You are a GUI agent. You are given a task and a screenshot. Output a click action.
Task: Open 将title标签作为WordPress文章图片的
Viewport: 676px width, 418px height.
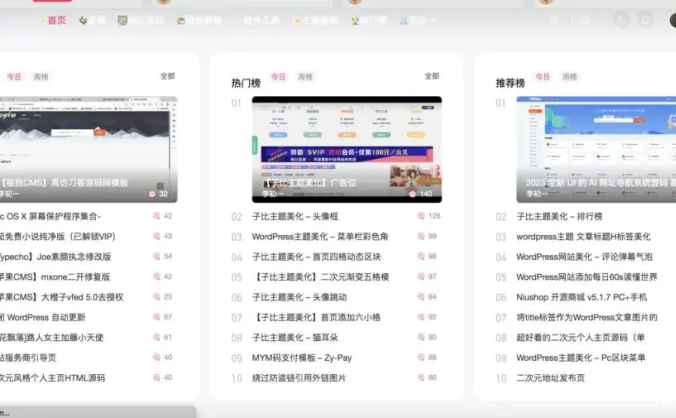click(x=587, y=318)
